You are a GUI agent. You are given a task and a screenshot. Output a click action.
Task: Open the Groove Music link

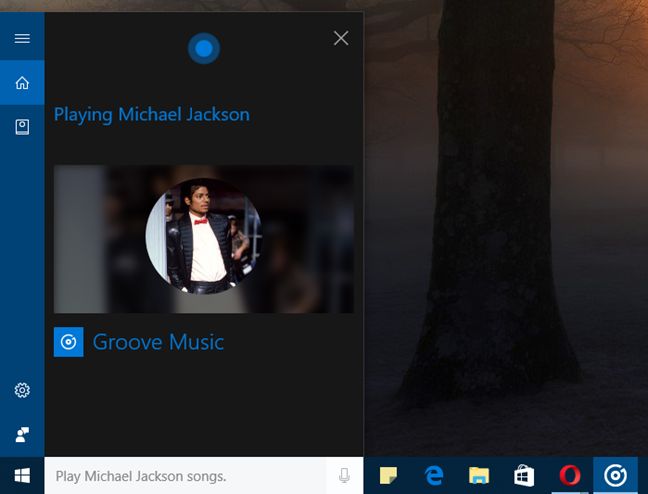click(x=158, y=342)
